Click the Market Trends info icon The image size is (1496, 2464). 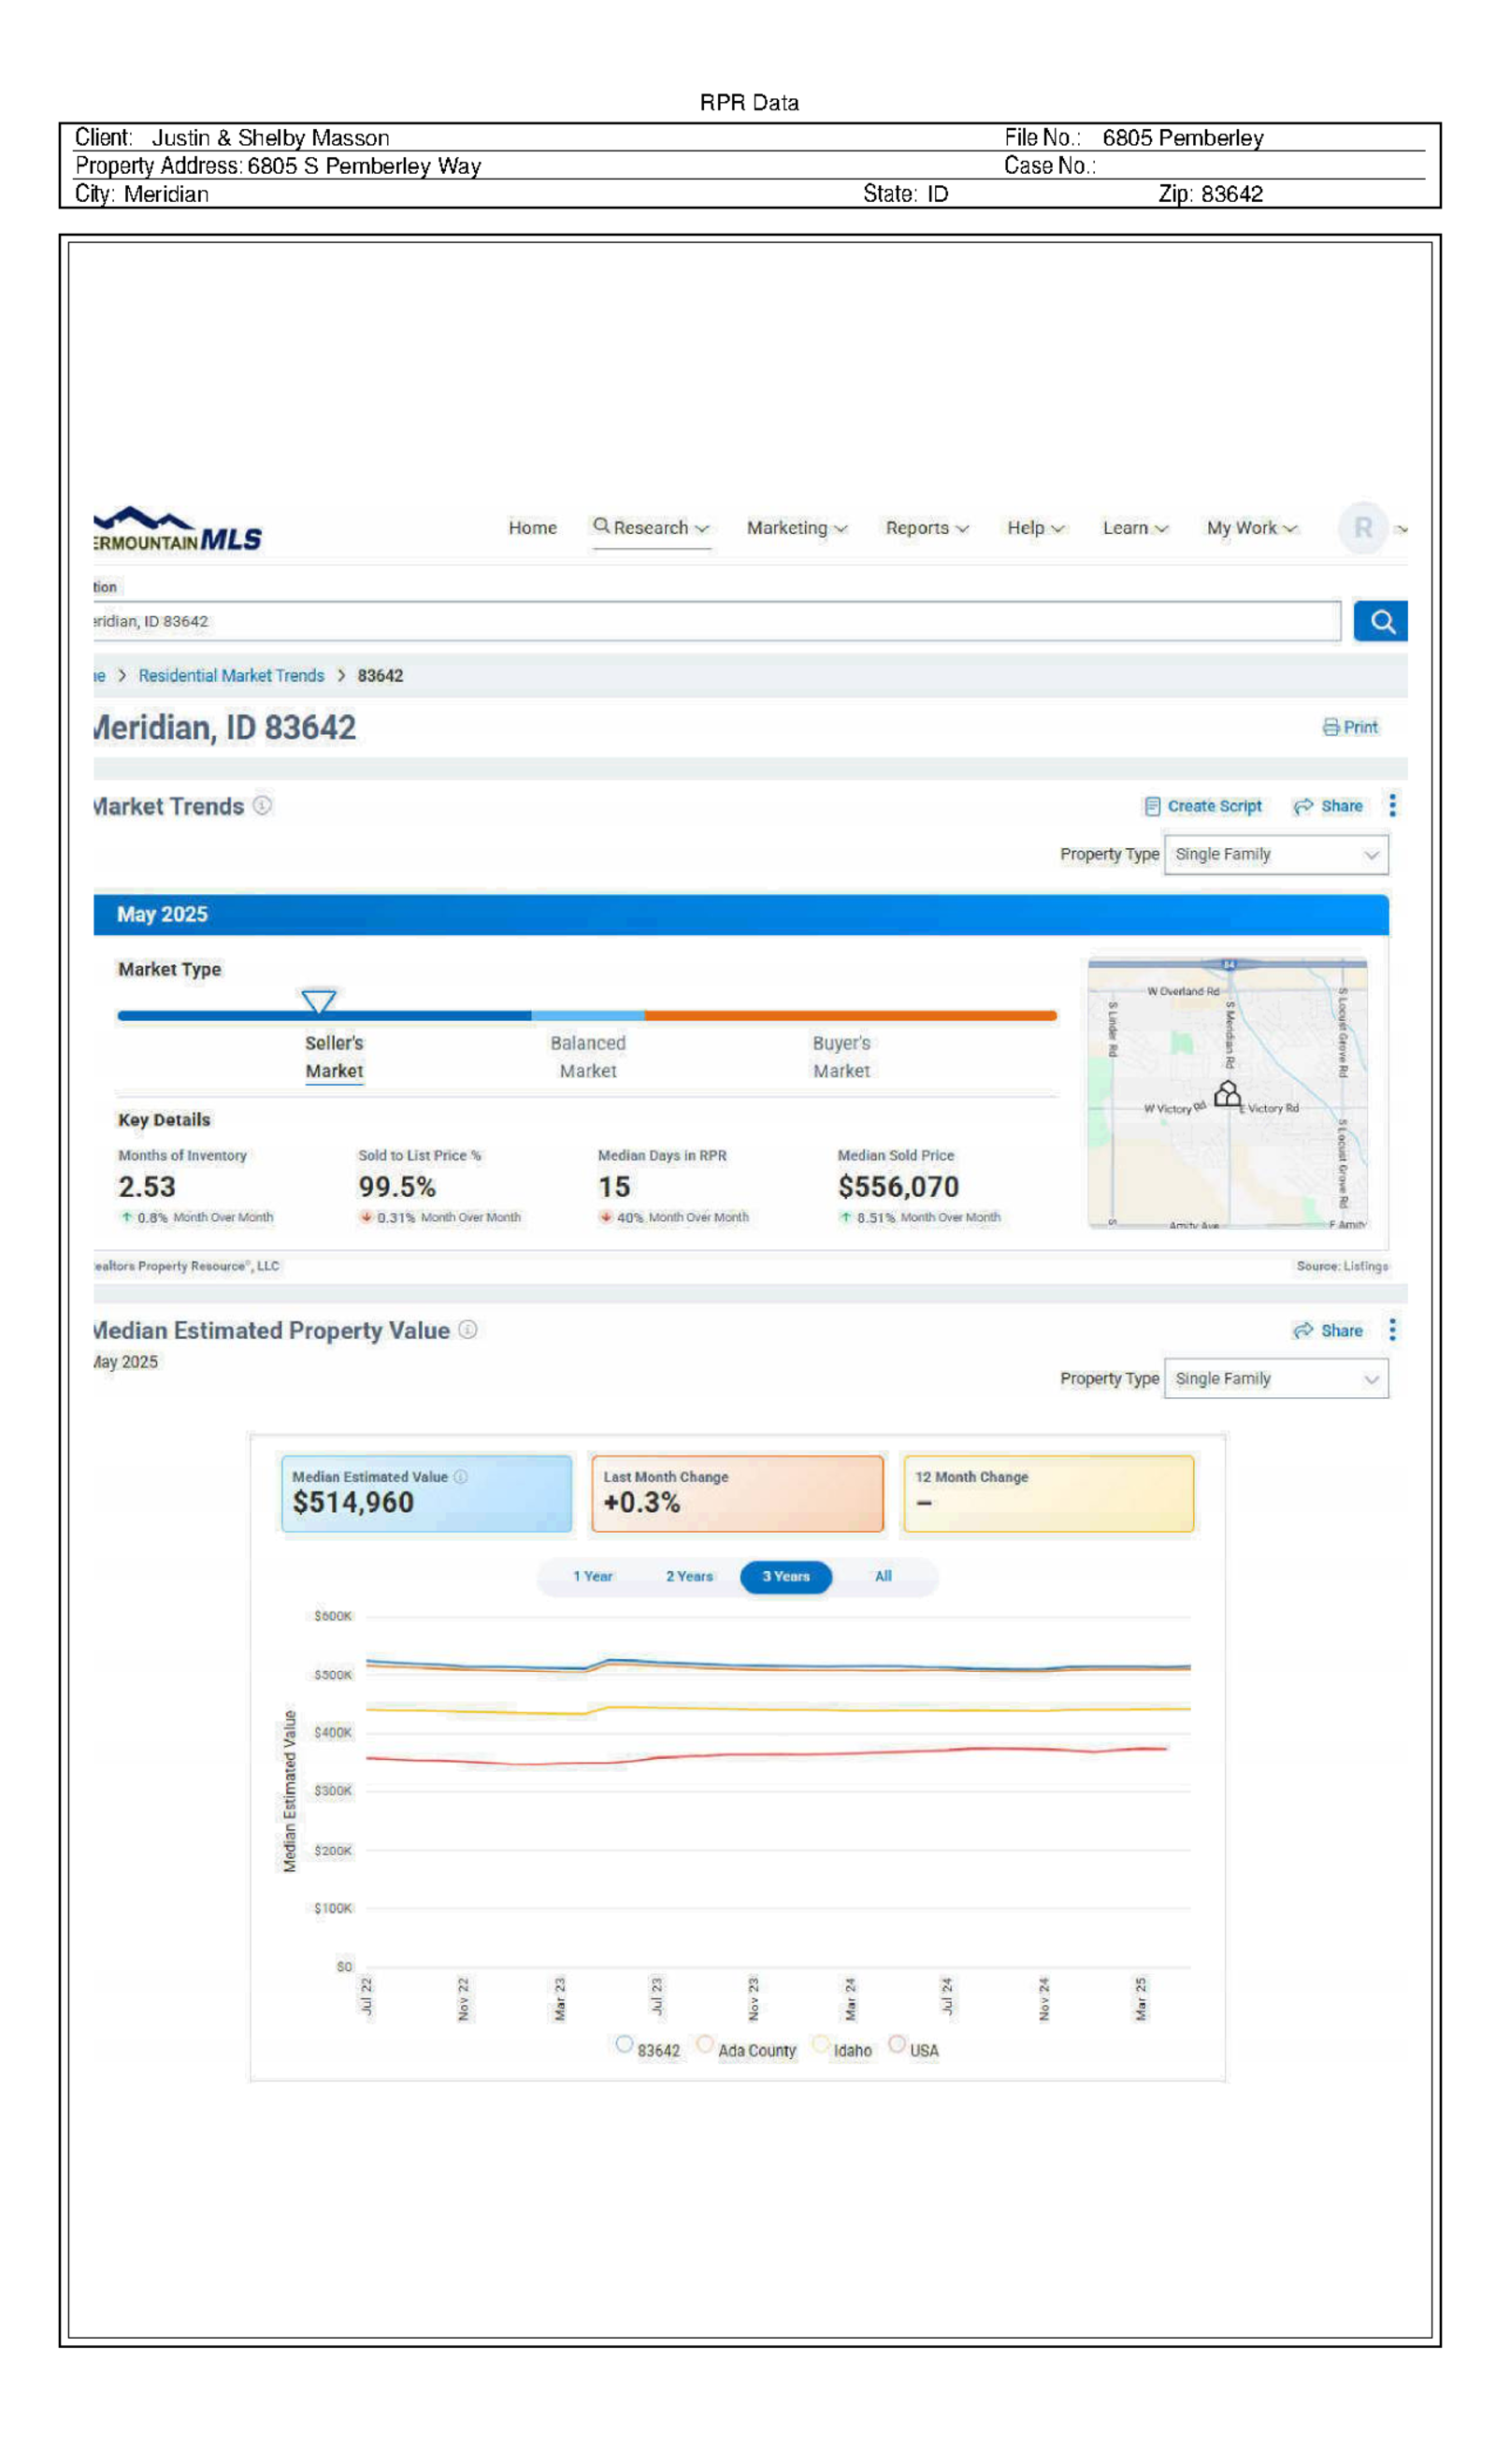coord(262,805)
